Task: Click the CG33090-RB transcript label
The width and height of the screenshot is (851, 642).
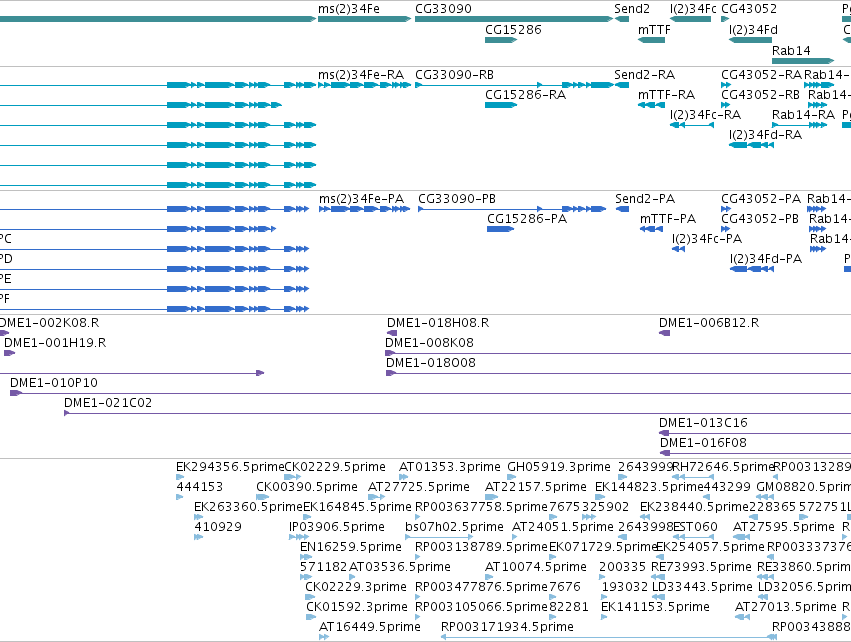Action: tap(454, 75)
